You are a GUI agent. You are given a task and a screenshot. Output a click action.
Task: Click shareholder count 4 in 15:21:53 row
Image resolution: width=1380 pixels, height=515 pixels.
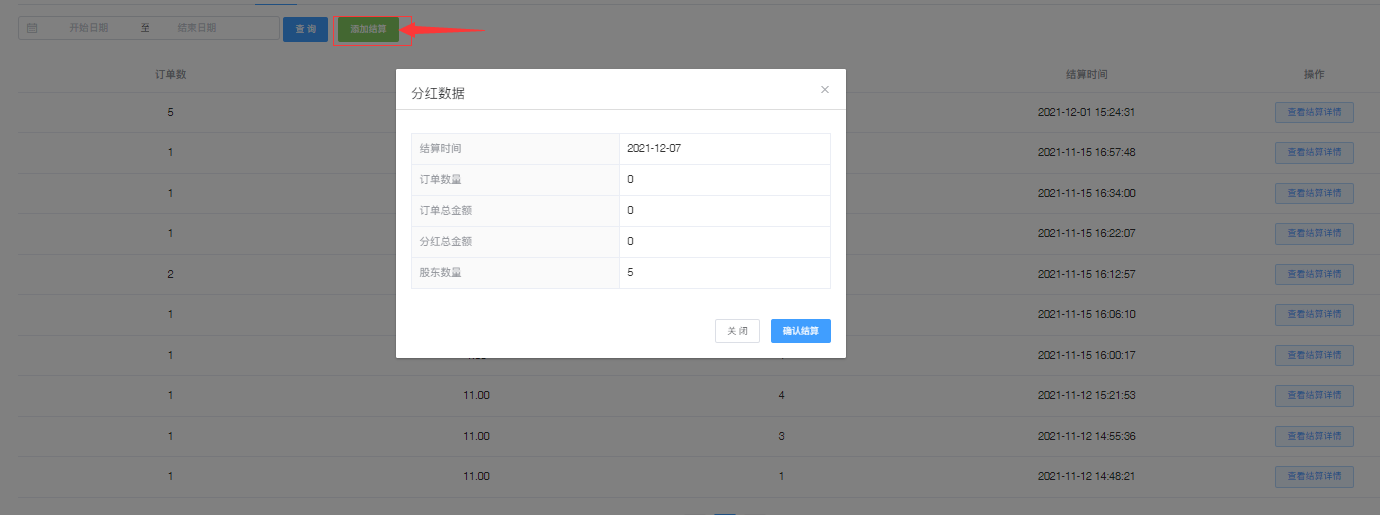click(x=782, y=395)
